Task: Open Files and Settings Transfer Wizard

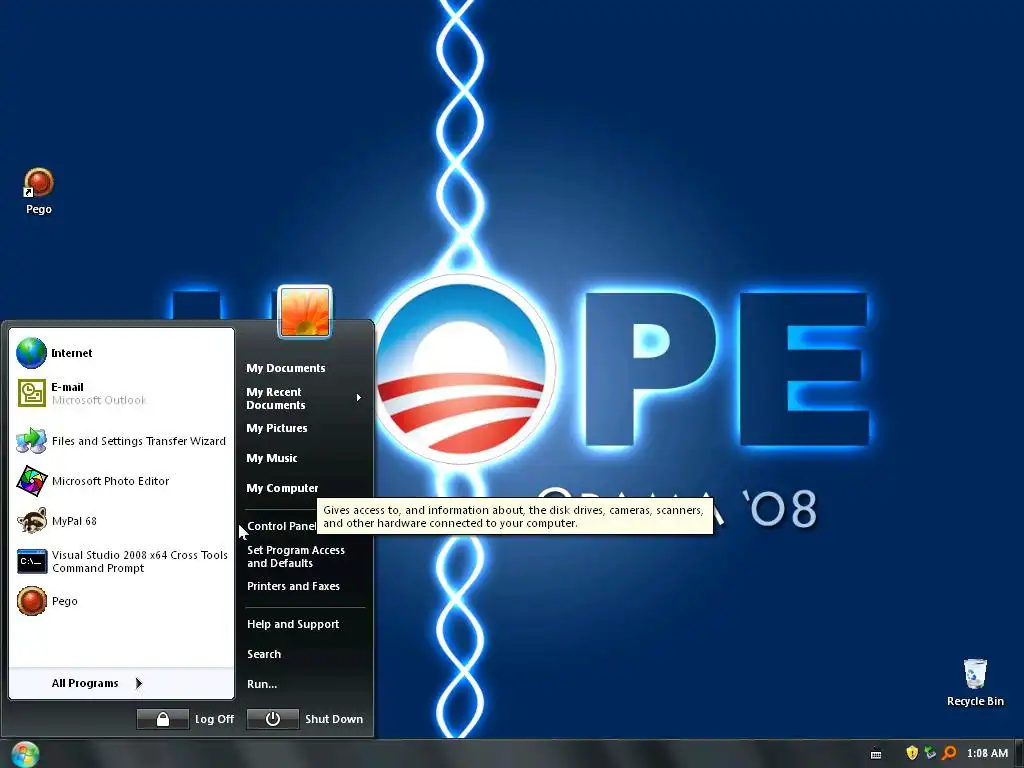Action: tap(121, 441)
